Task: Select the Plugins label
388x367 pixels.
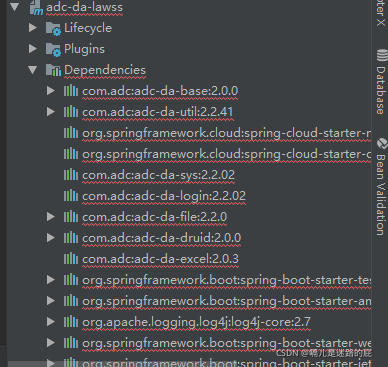Action: tap(84, 49)
